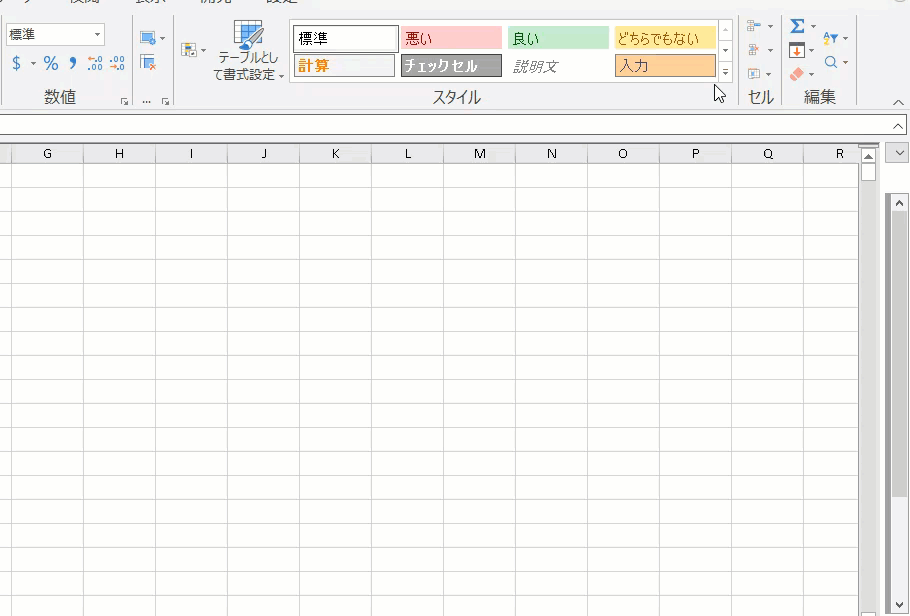Show previous row of cell styles gallery

coord(725,30)
